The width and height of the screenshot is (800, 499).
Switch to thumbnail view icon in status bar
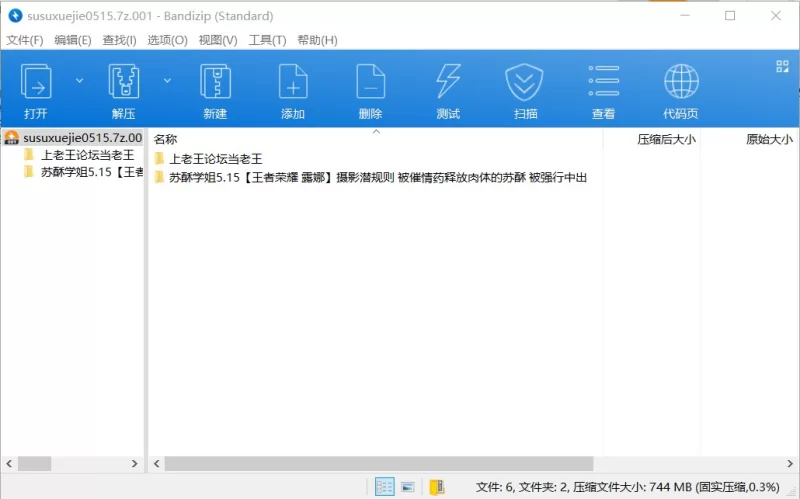click(408, 487)
